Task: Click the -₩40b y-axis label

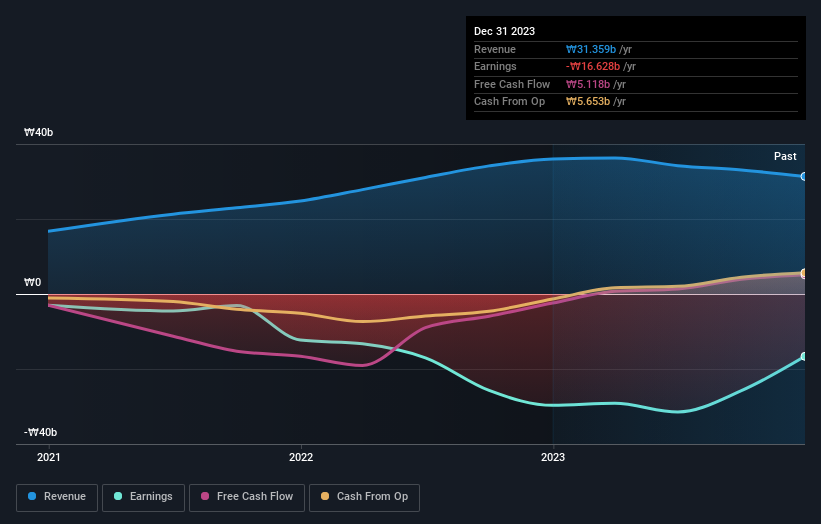Action: [x=40, y=432]
